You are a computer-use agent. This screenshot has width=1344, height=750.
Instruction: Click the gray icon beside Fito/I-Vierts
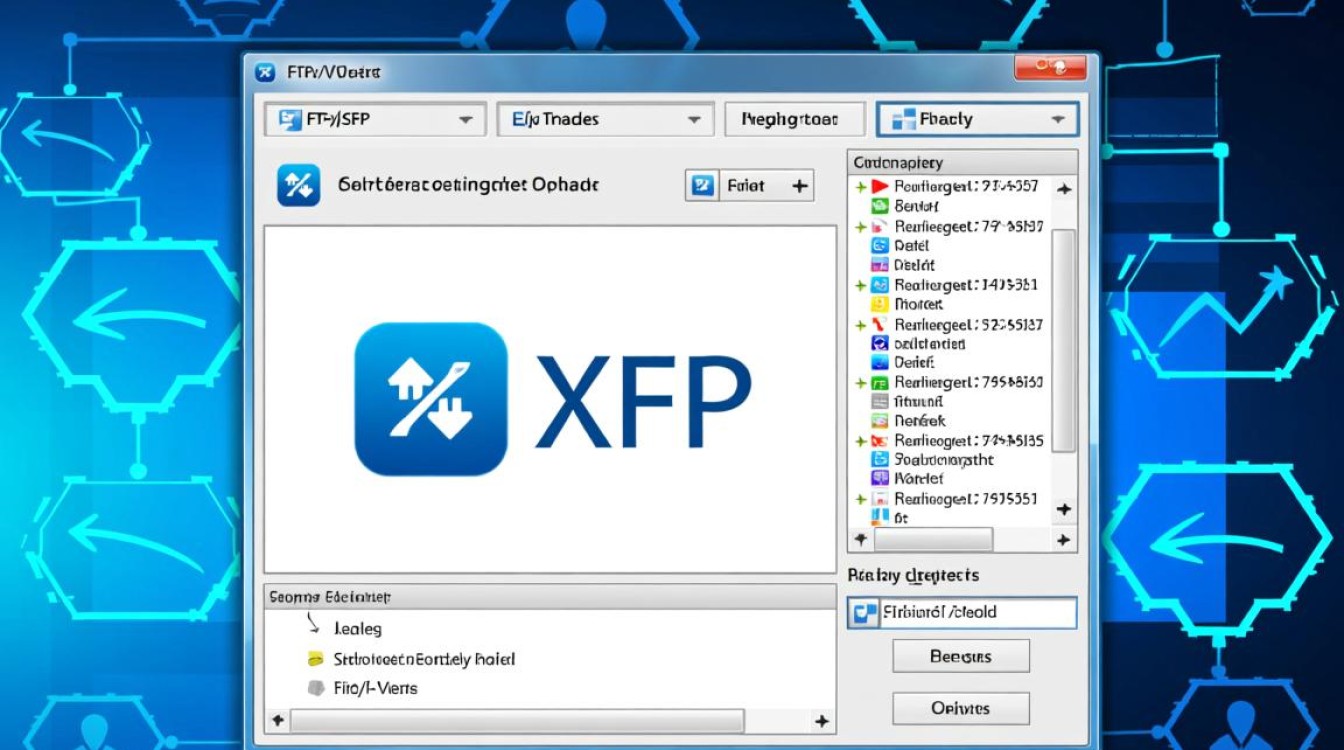[x=316, y=688]
